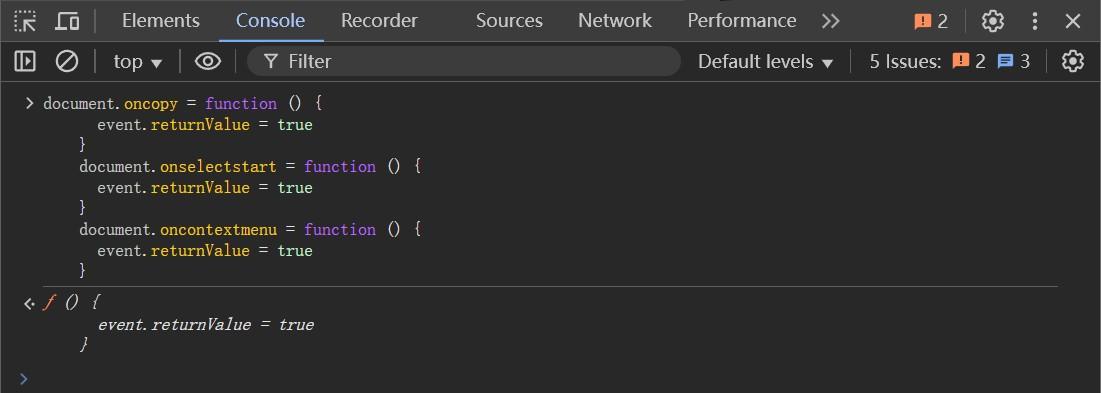Image resolution: width=1101 pixels, height=393 pixels.
Task: Focus the console Filter input field
Action: 463,62
